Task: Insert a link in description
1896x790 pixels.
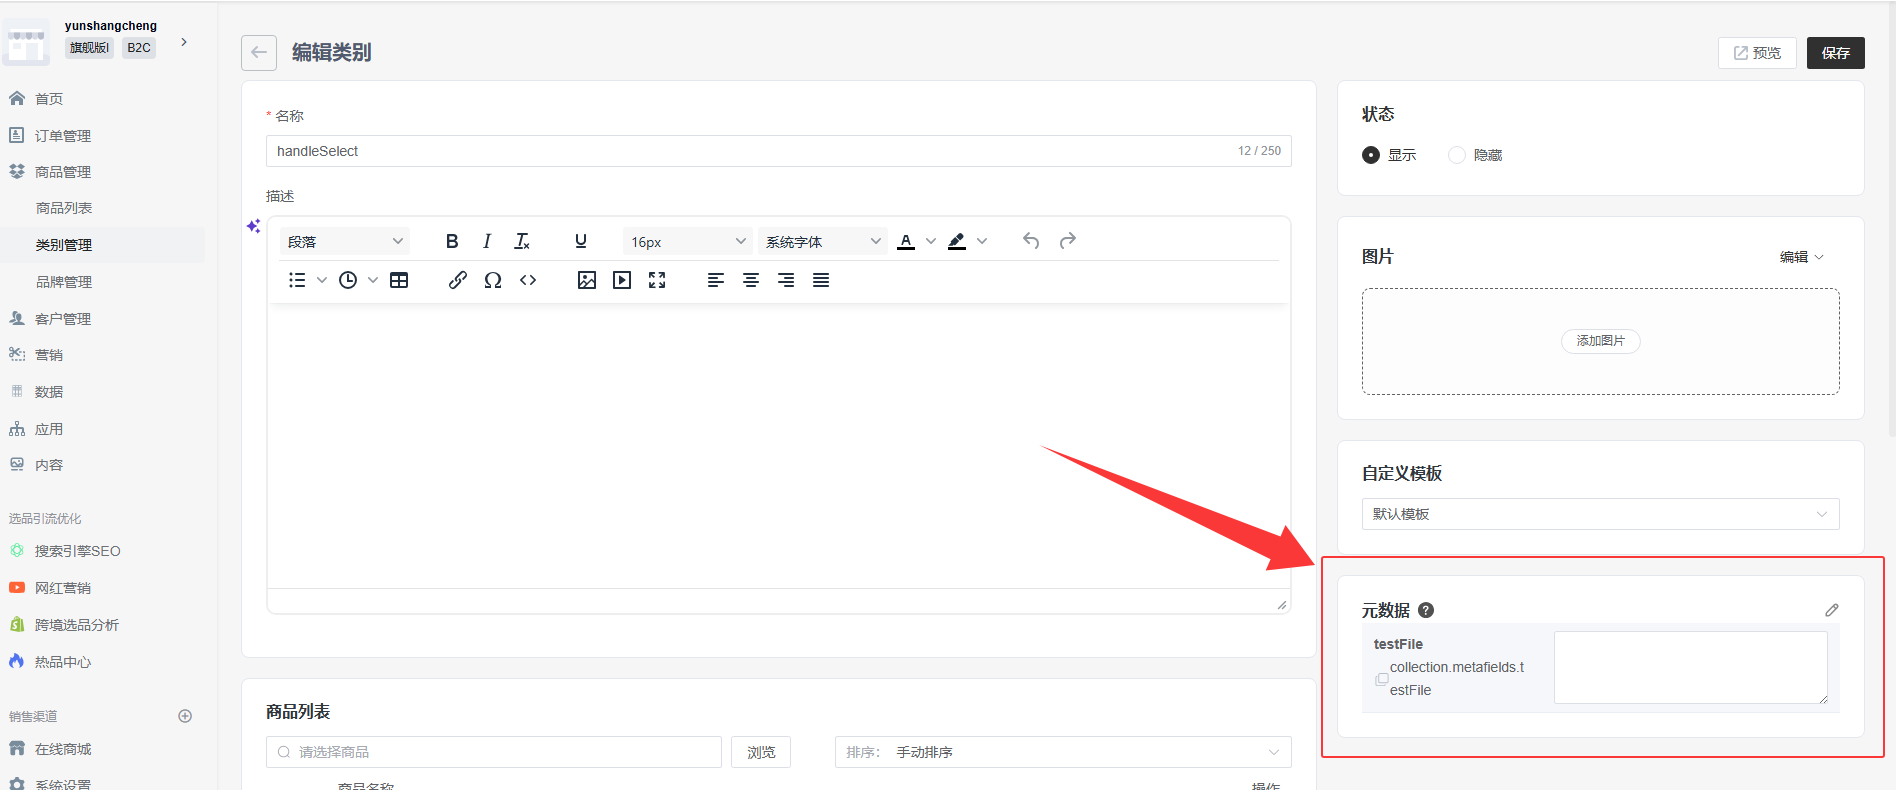Action: (x=458, y=280)
